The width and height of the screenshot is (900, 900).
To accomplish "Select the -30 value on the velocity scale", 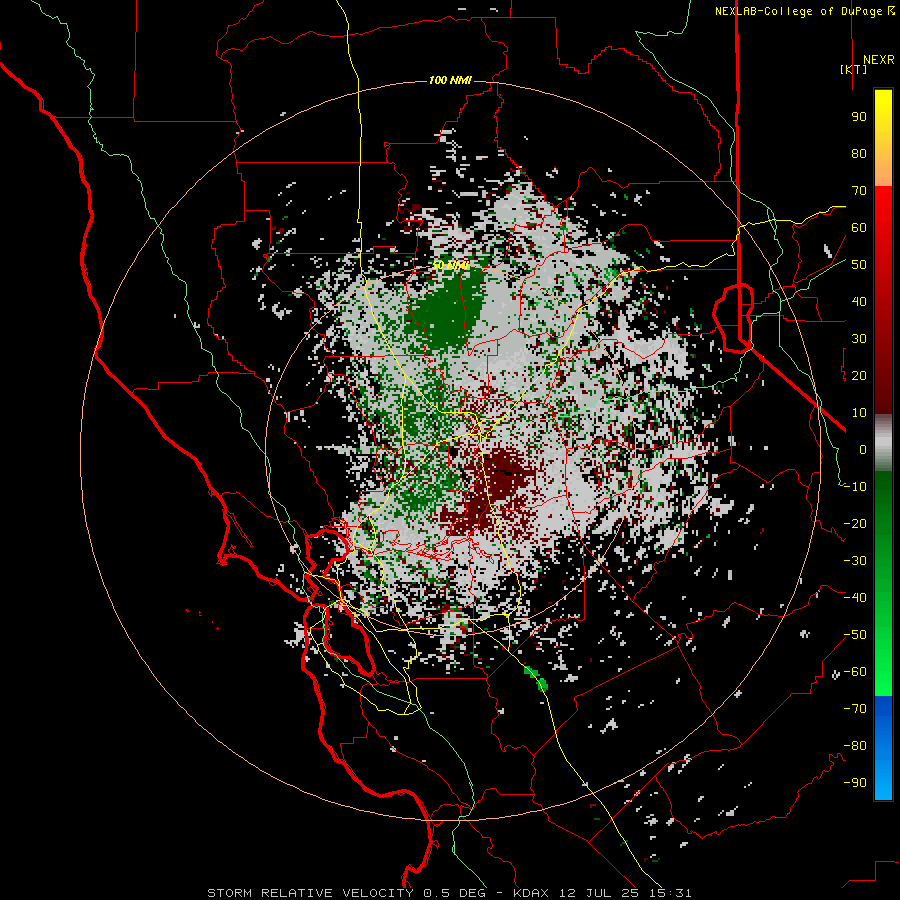I will 855,561.
